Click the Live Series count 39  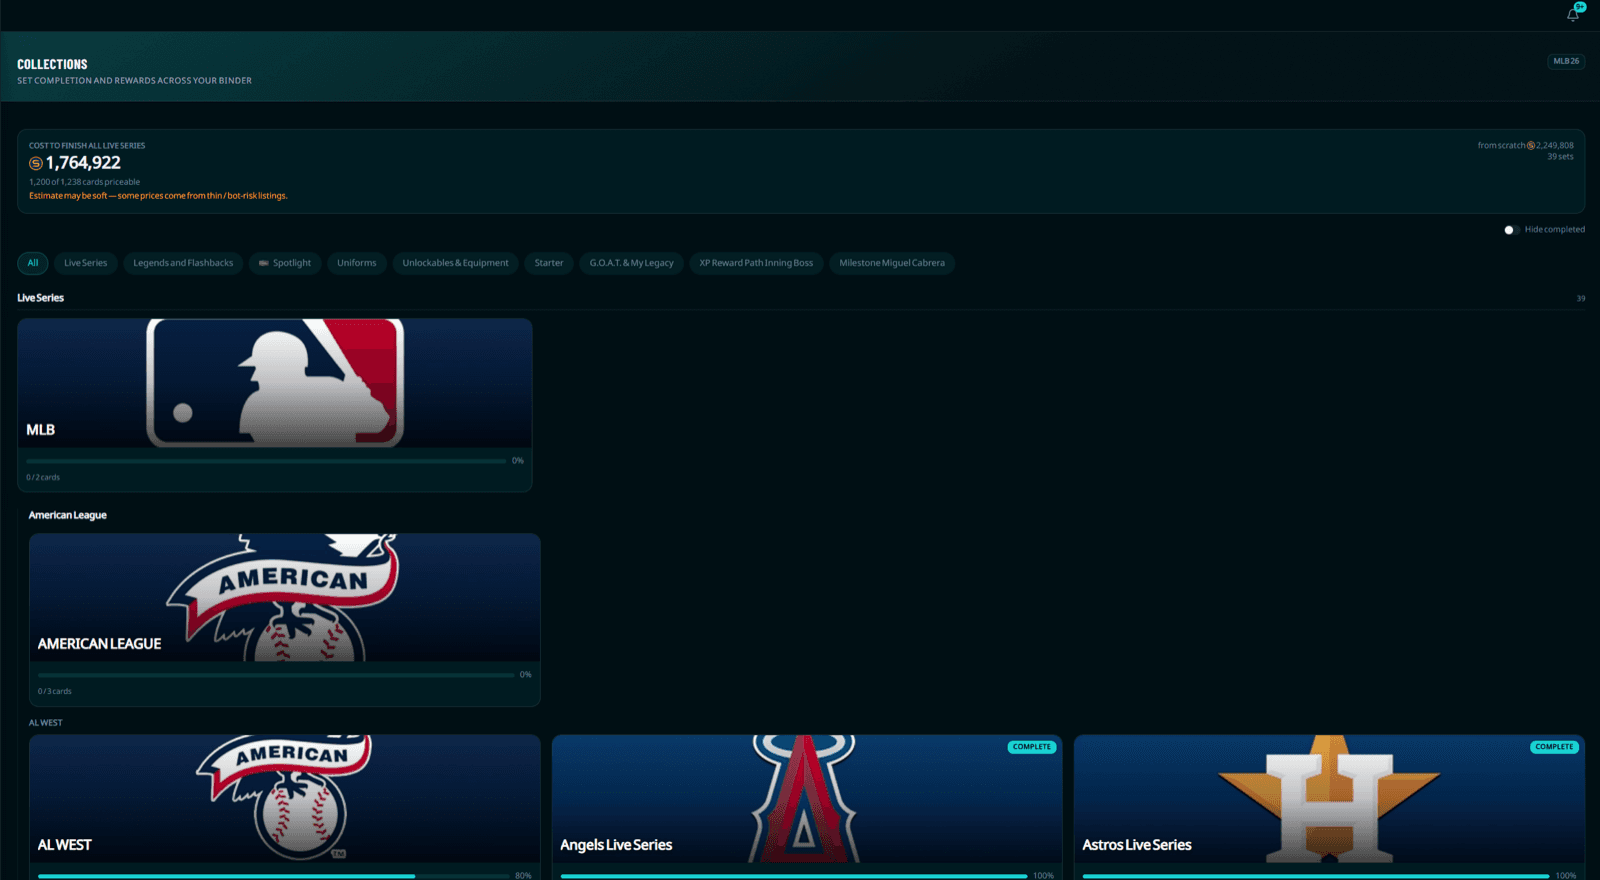pyautogui.click(x=1581, y=299)
